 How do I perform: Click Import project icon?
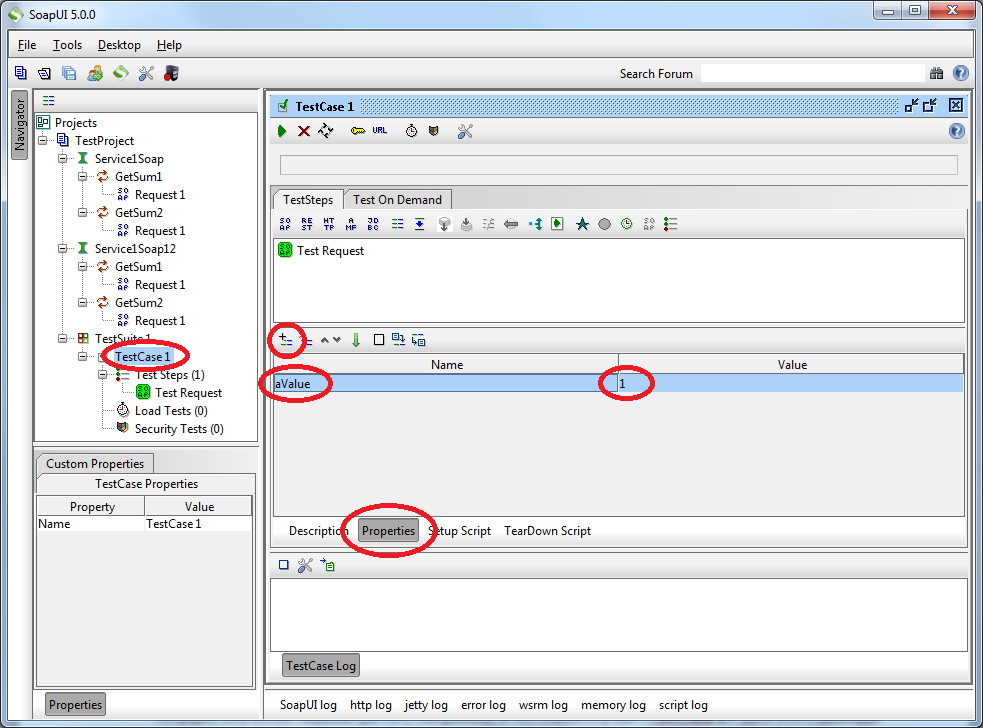tap(44, 73)
